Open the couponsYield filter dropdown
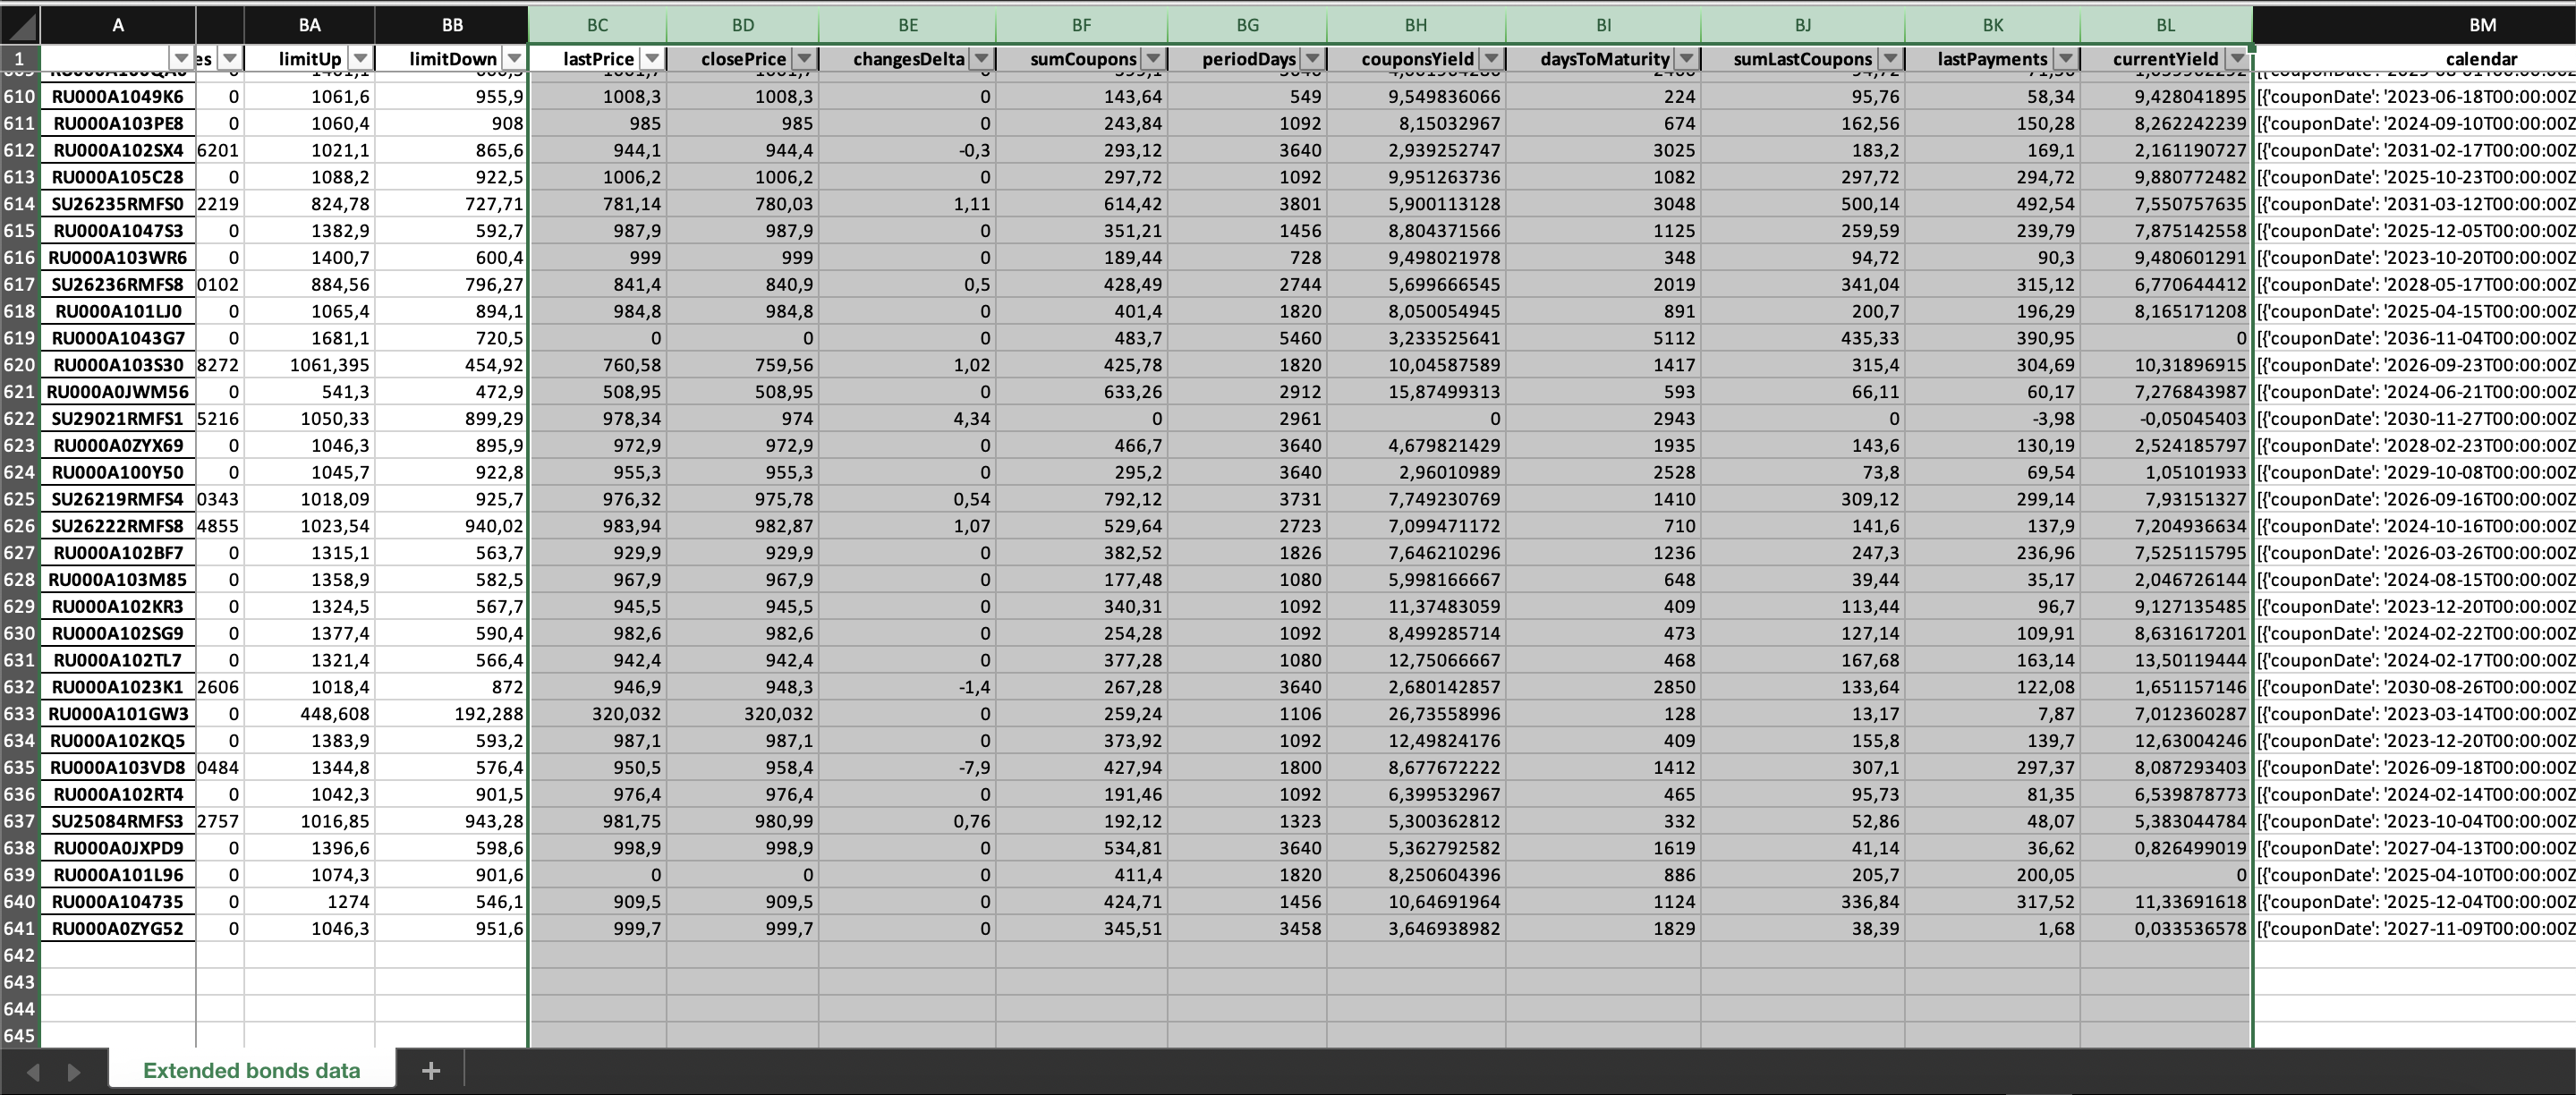This screenshot has height=1095, width=2576. click(x=1491, y=59)
